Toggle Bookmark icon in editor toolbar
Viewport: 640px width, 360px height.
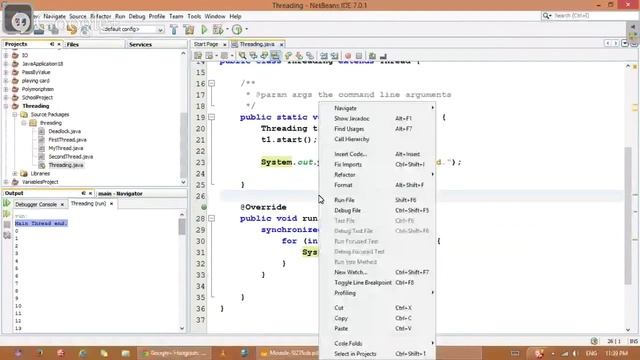pos(310,56)
